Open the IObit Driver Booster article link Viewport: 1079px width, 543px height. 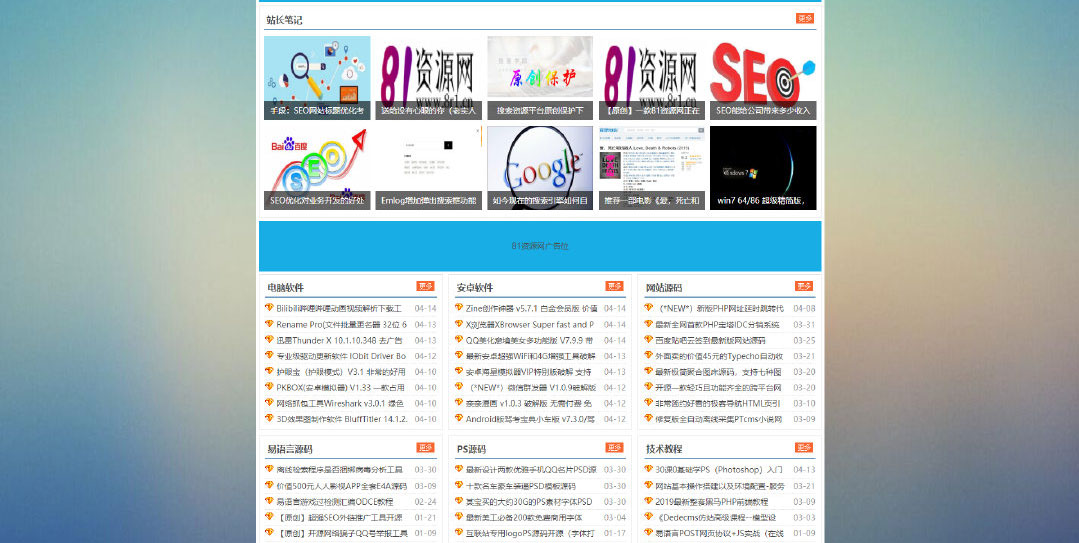[x=341, y=356]
